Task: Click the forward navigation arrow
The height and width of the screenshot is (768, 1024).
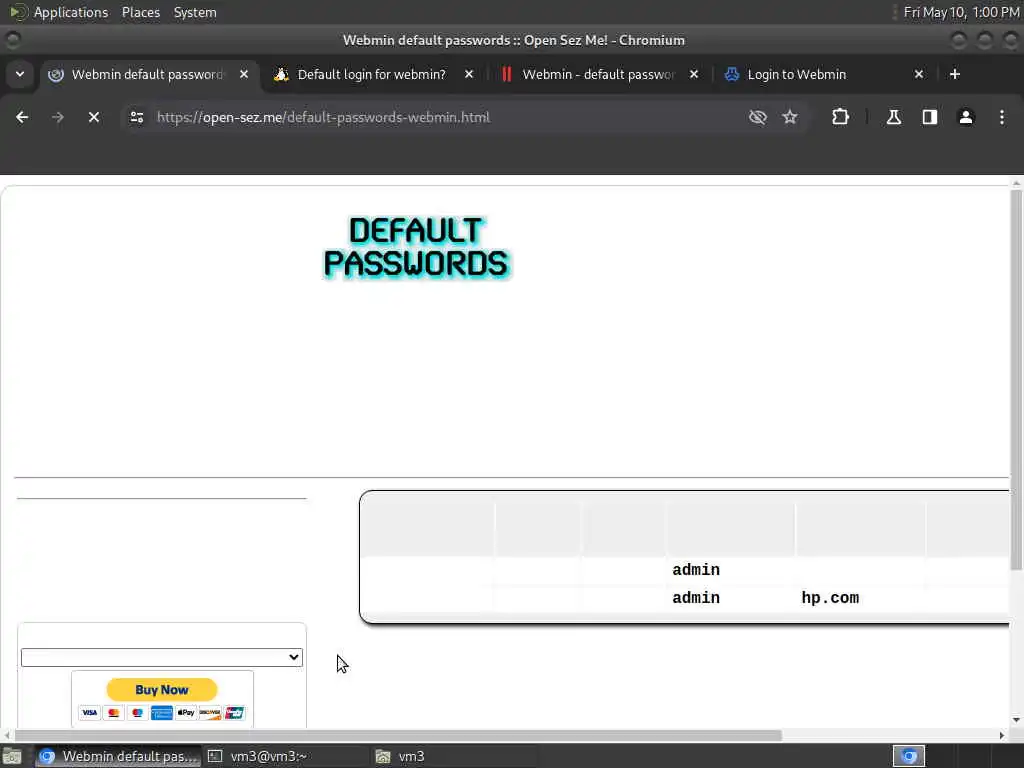Action: (57, 117)
